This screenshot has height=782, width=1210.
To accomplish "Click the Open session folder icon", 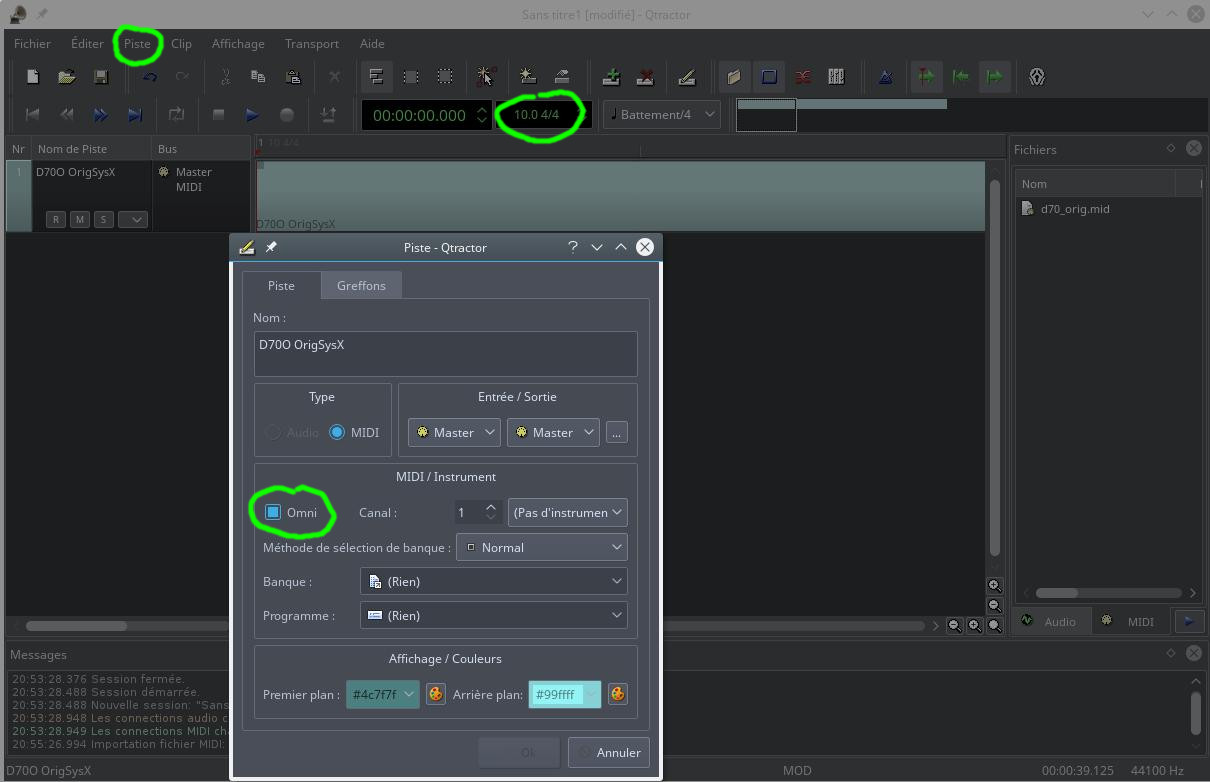I will click(x=66, y=77).
